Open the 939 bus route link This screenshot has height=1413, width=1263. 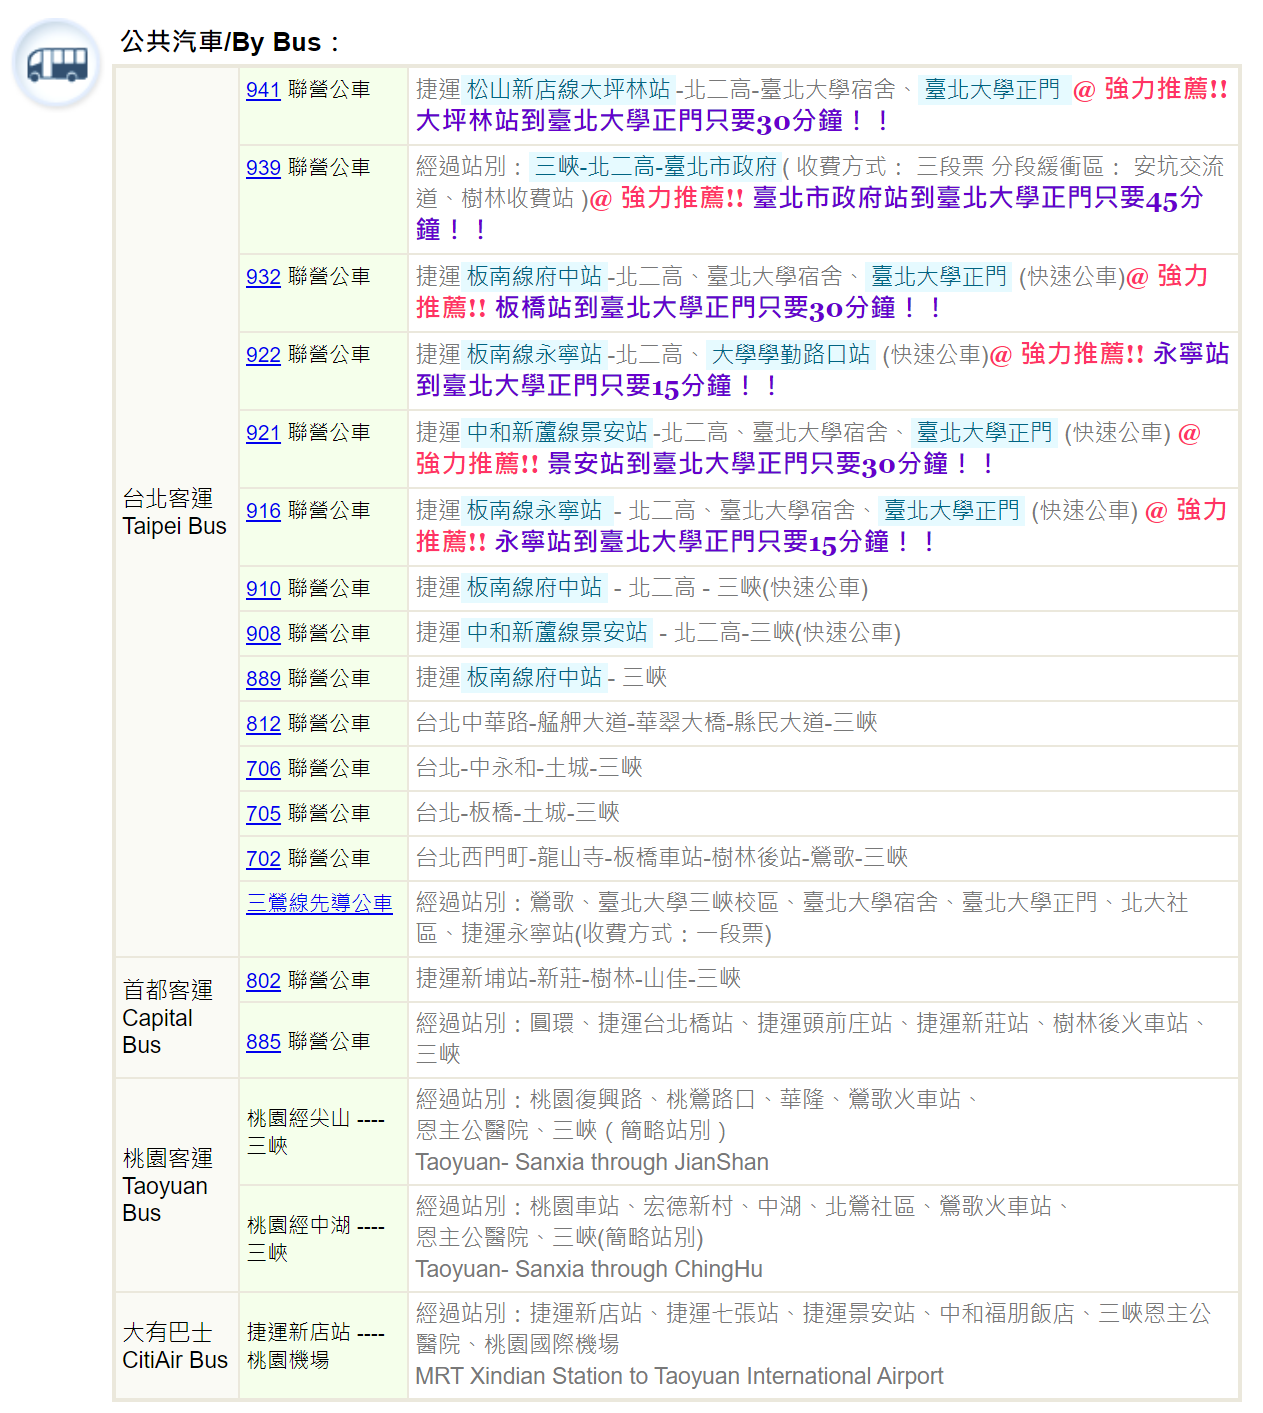point(263,168)
